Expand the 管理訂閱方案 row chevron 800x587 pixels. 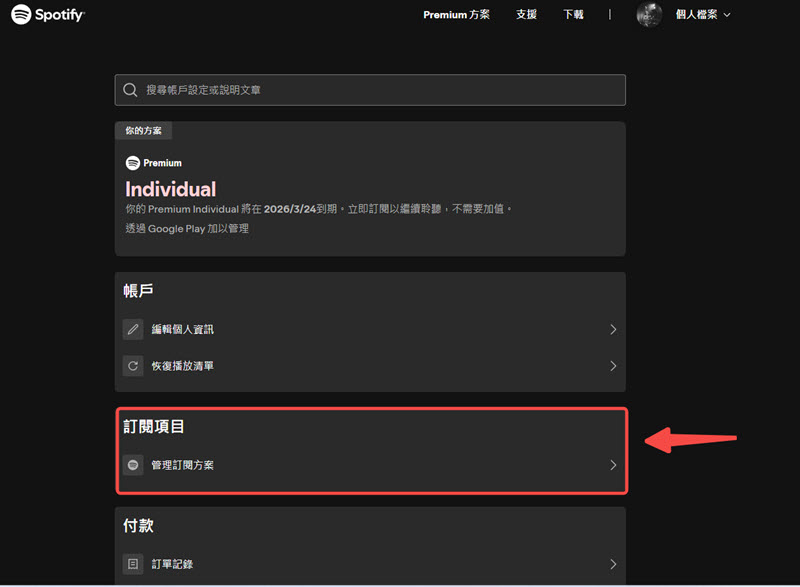coord(613,464)
